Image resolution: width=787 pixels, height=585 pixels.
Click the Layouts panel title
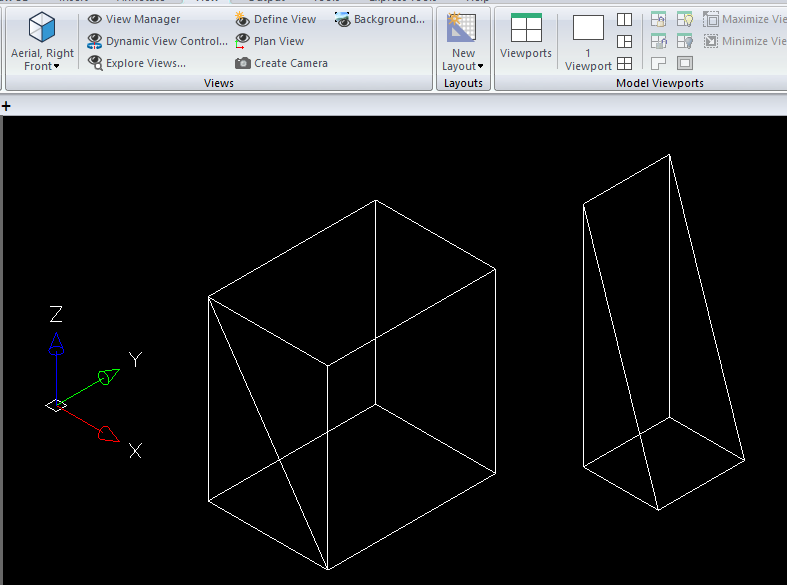click(x=463, y=83)
